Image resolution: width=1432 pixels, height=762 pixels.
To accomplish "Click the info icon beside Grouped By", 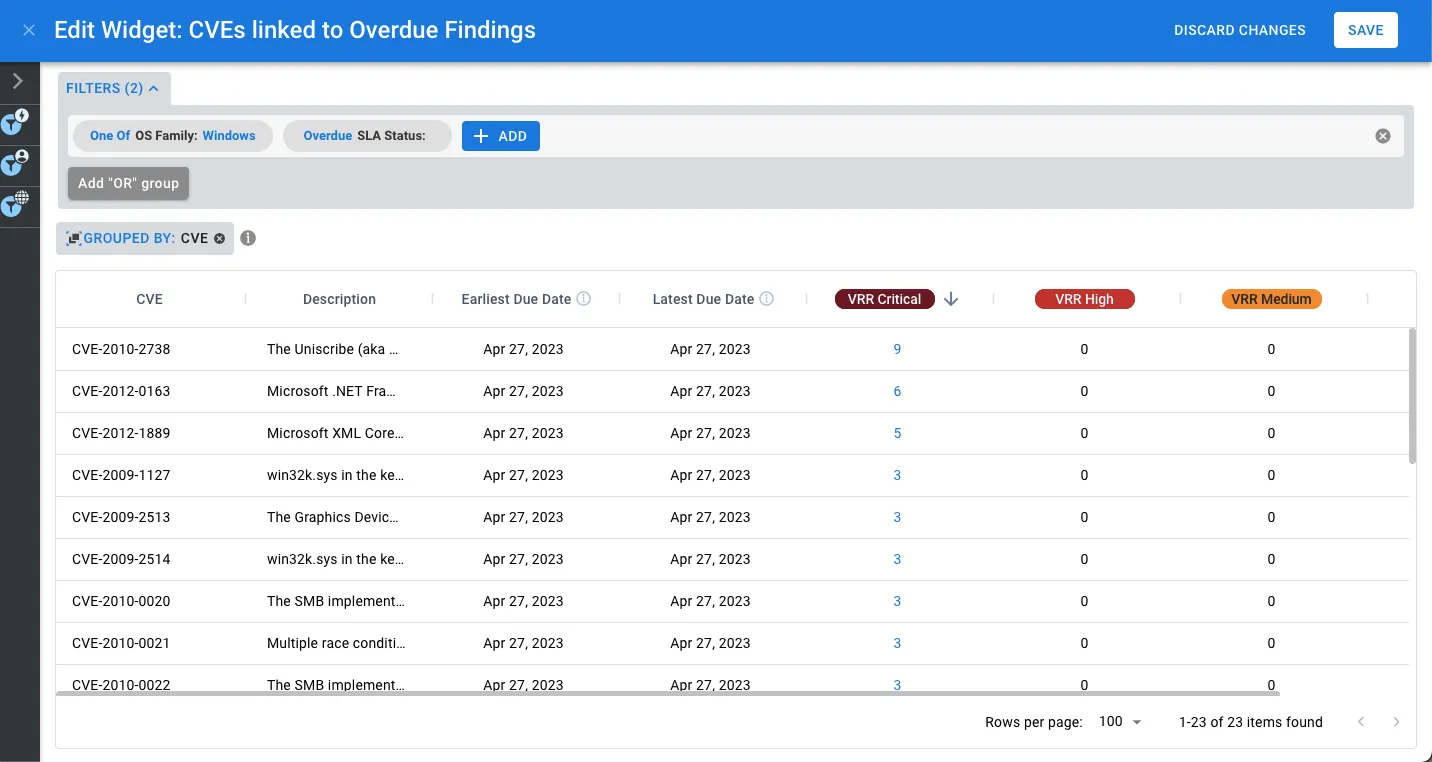I will click(x=248, y=238).
